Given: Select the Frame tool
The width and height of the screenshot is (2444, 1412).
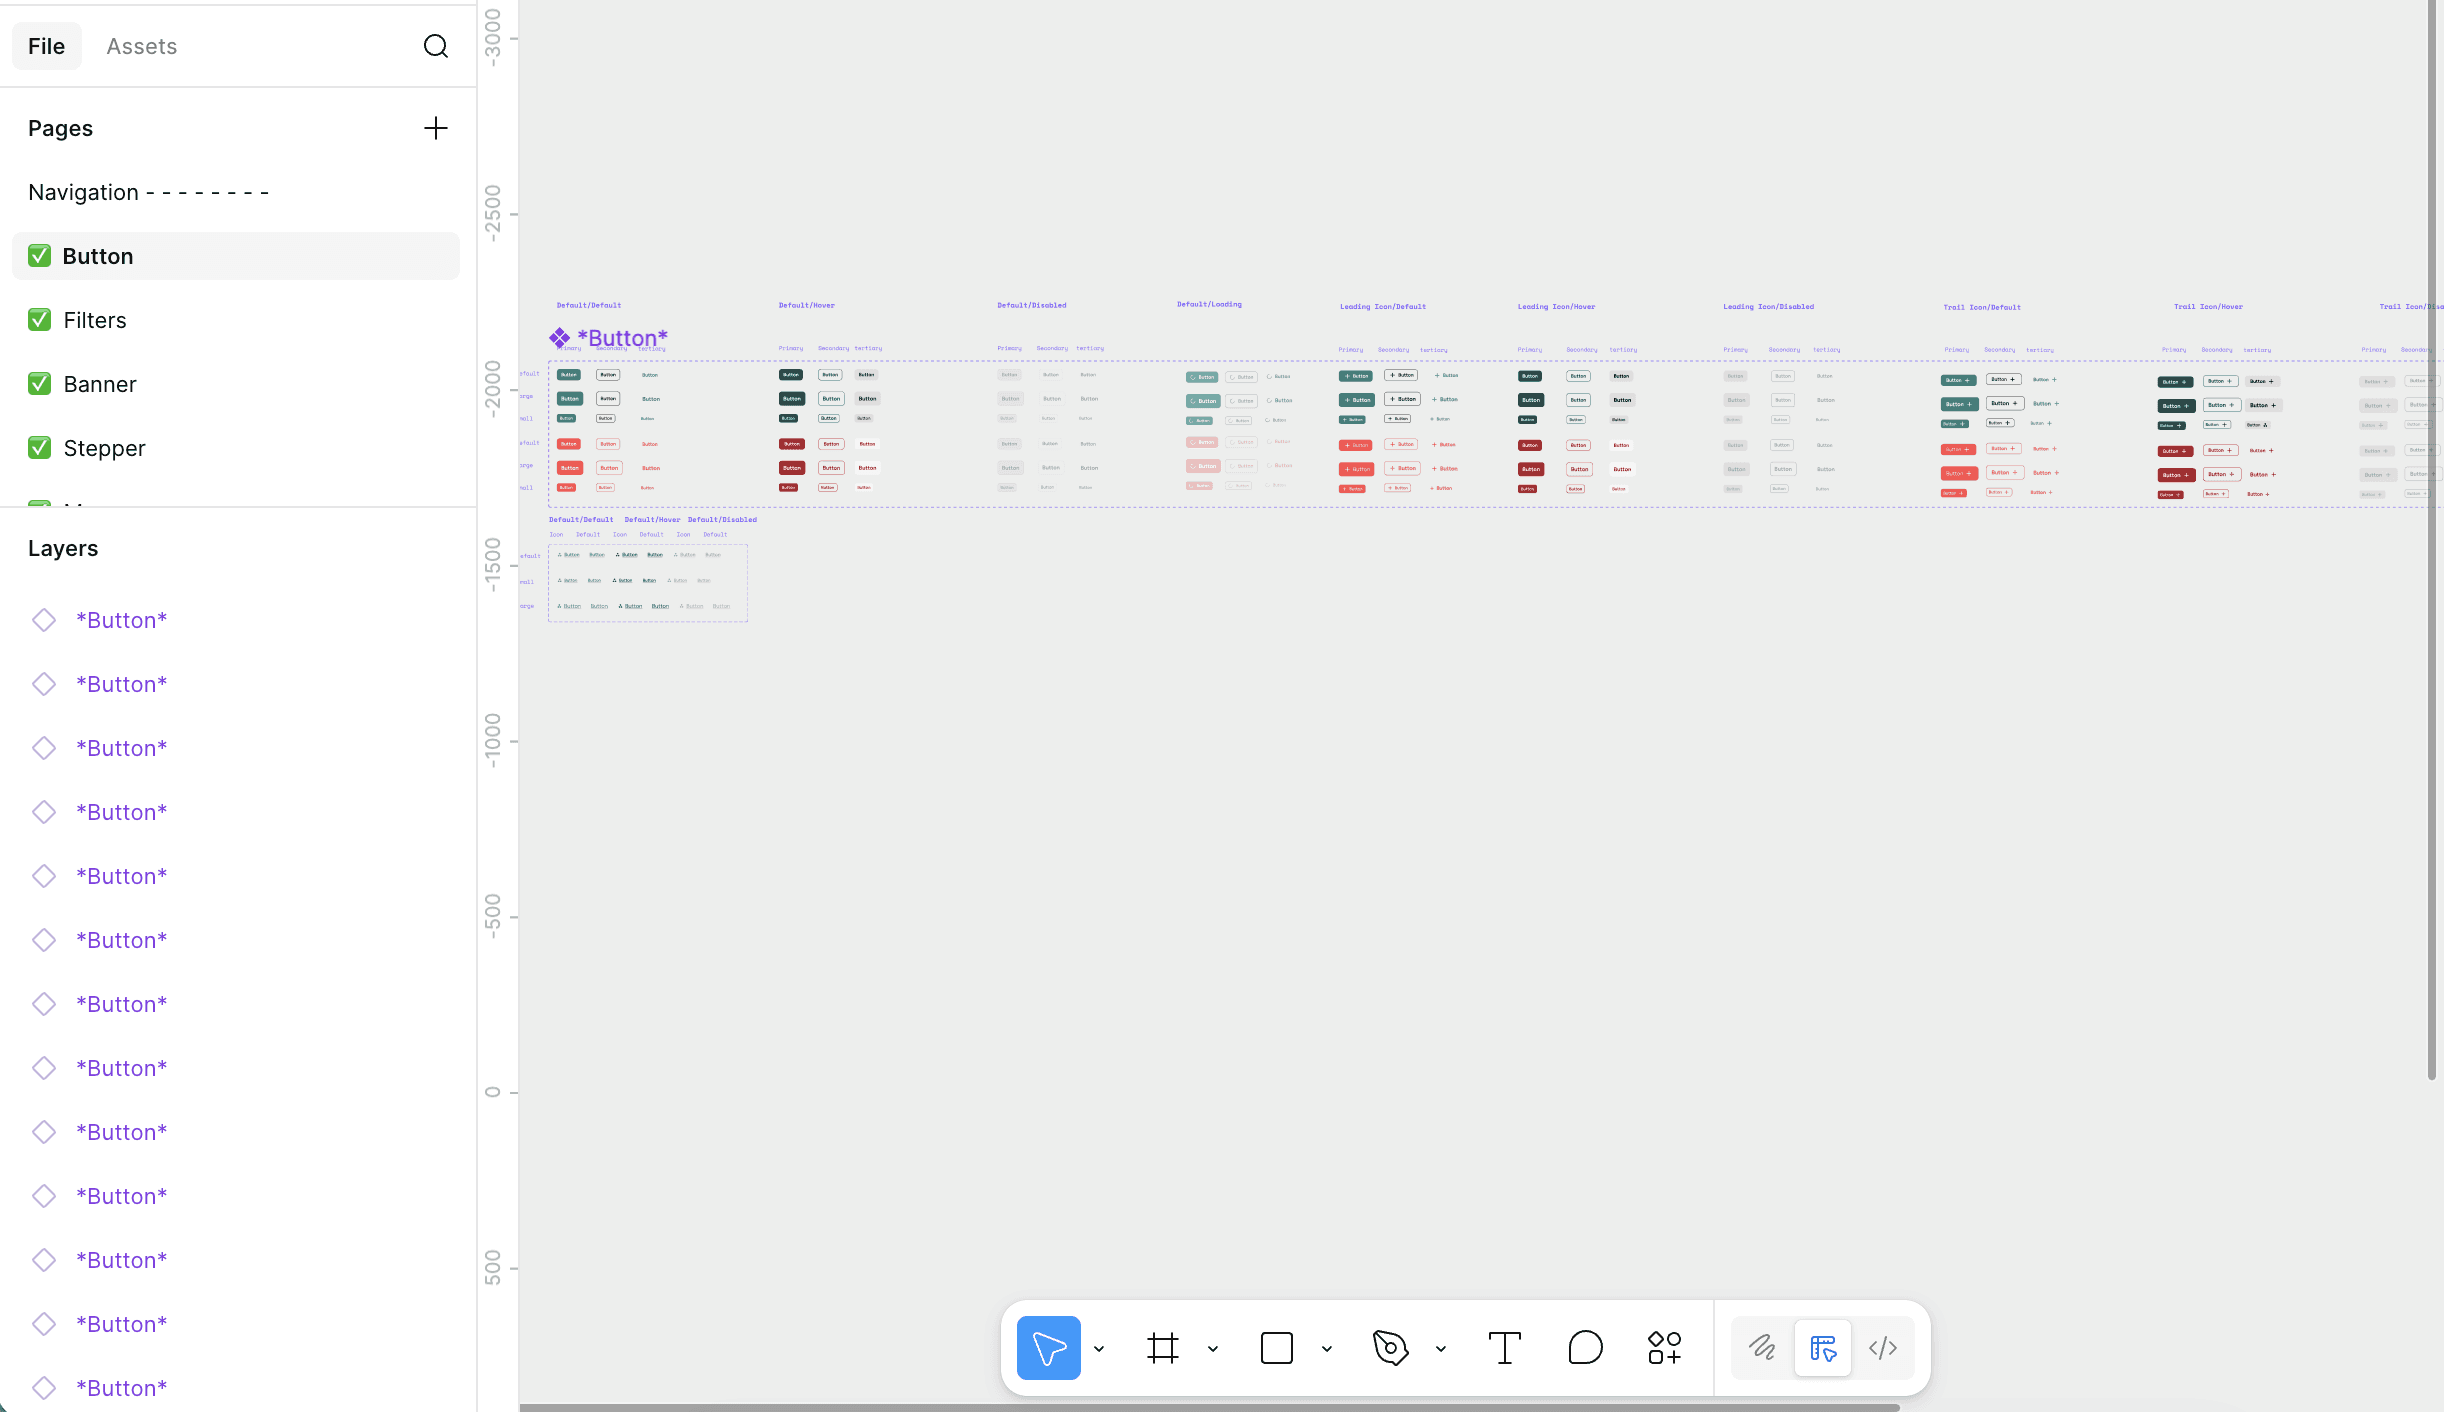Looking at the screenshot, I should coord(1163,1348).
